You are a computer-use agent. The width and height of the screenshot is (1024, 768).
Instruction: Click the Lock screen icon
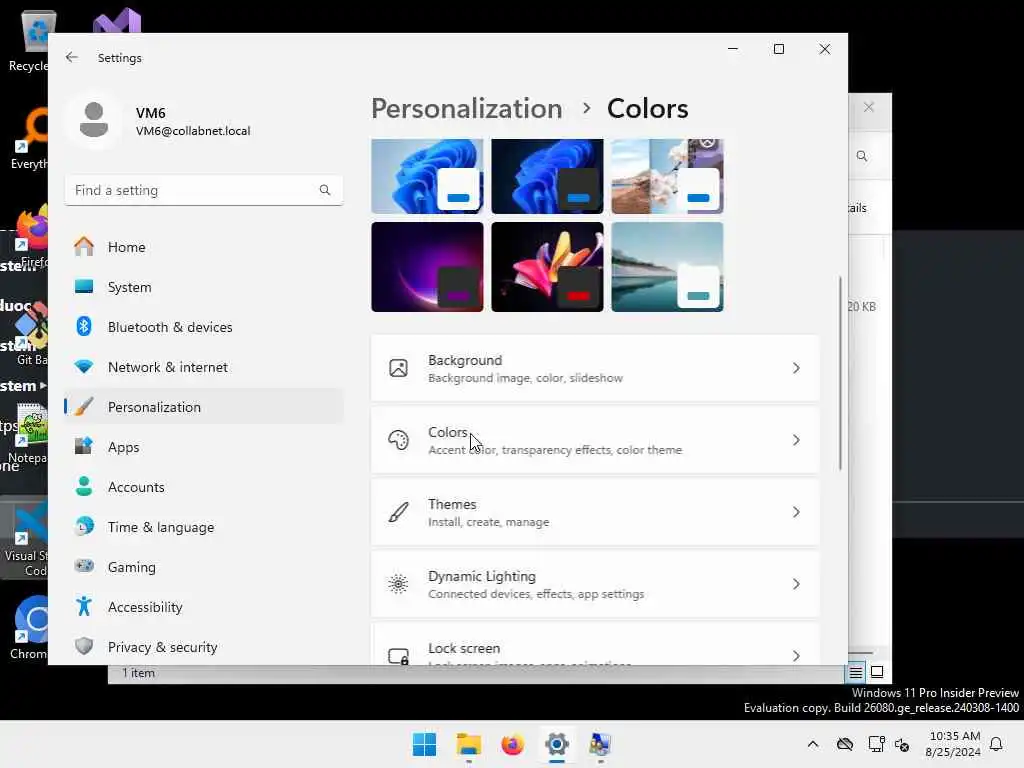398,656
